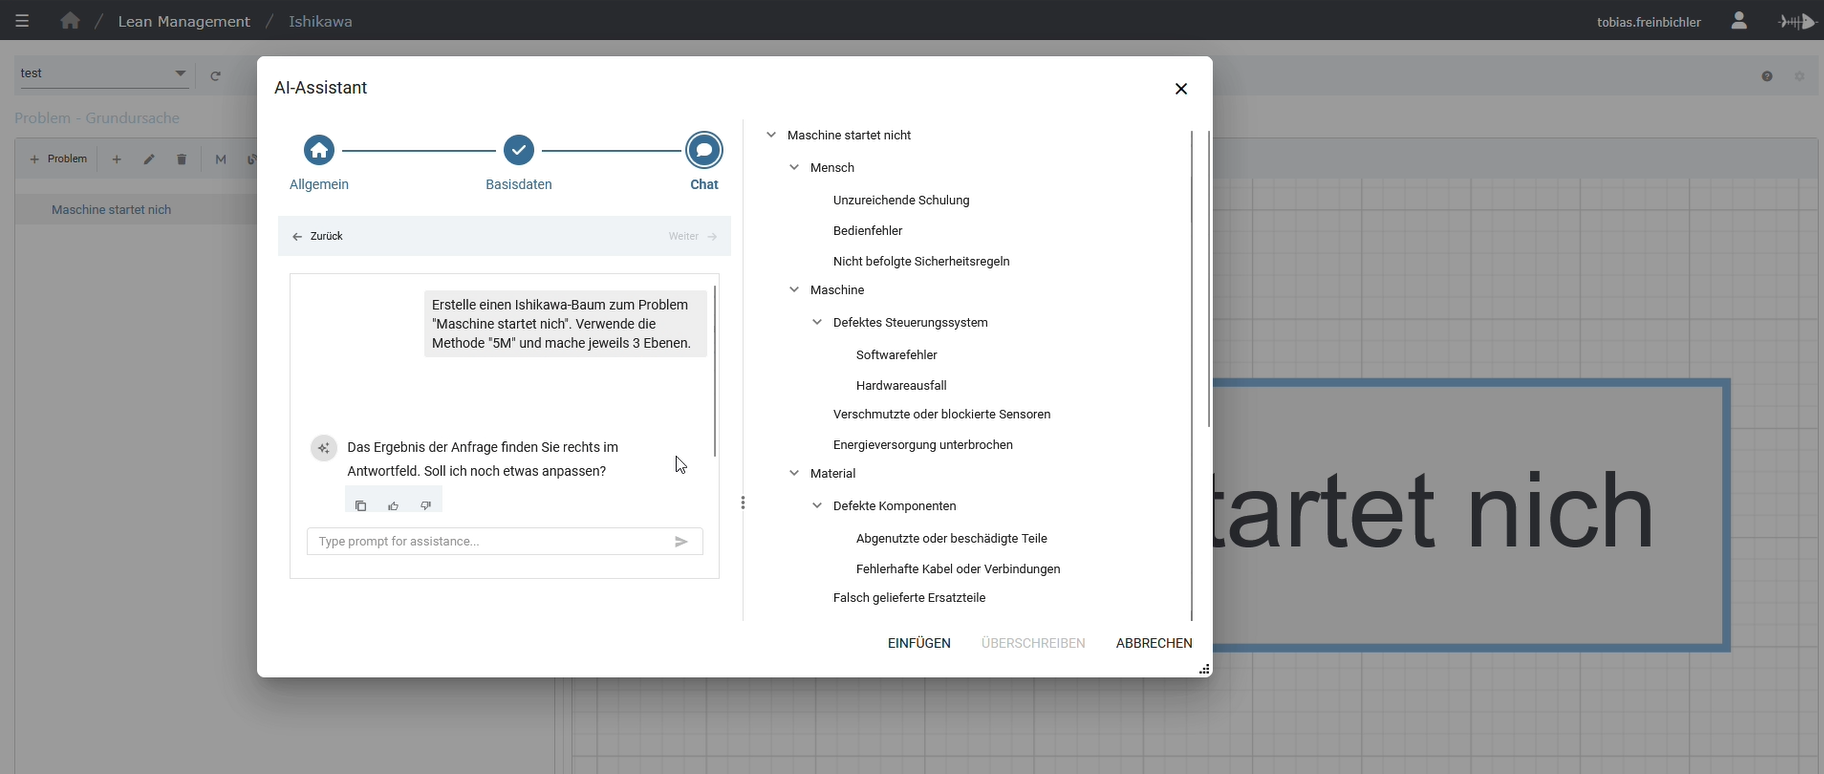Open the hamburger navigation menu
This screenshot has width=1824, height=774.
click(22, 21)
